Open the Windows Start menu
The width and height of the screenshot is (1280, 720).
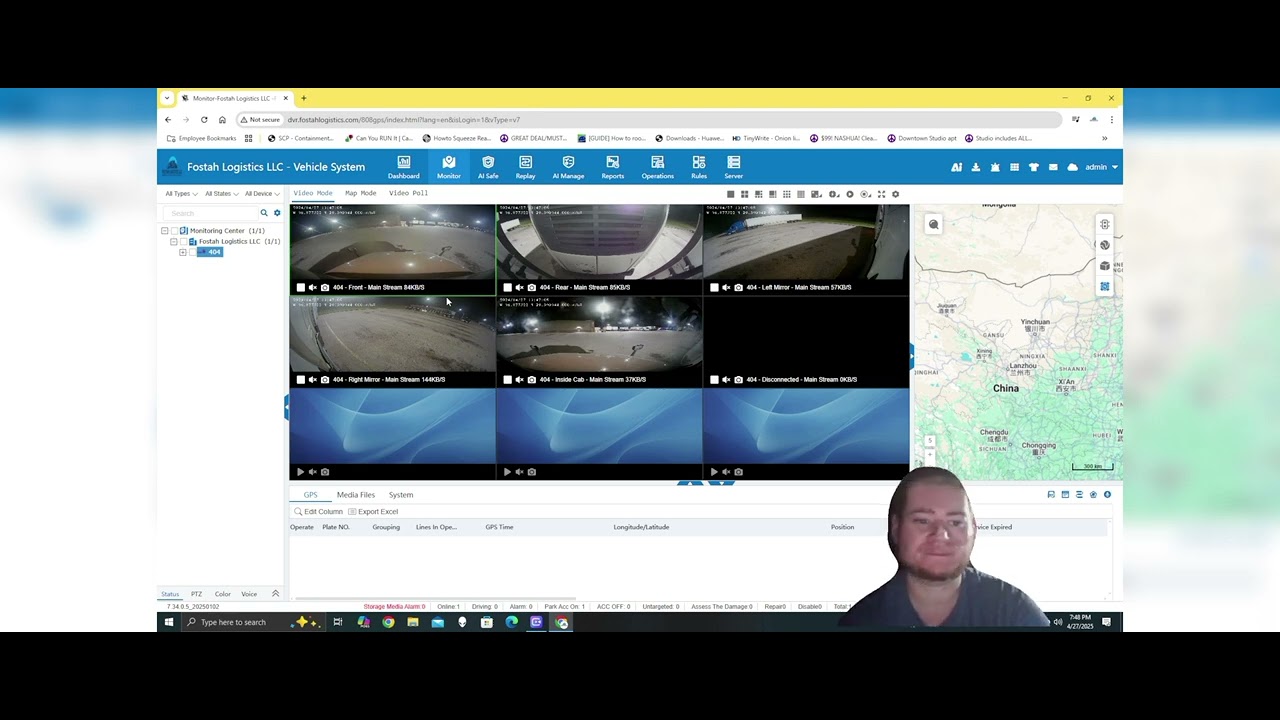[169, 622]
